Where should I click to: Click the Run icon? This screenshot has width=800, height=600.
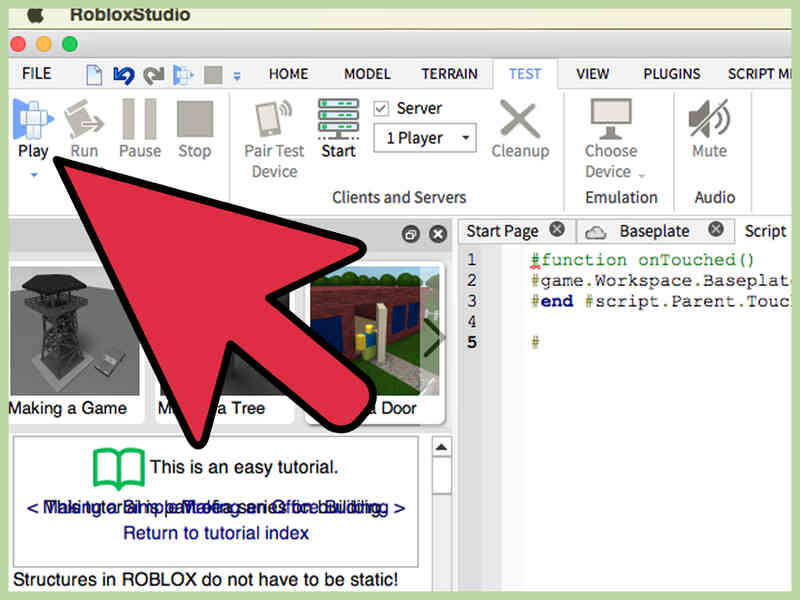(84, 119)
